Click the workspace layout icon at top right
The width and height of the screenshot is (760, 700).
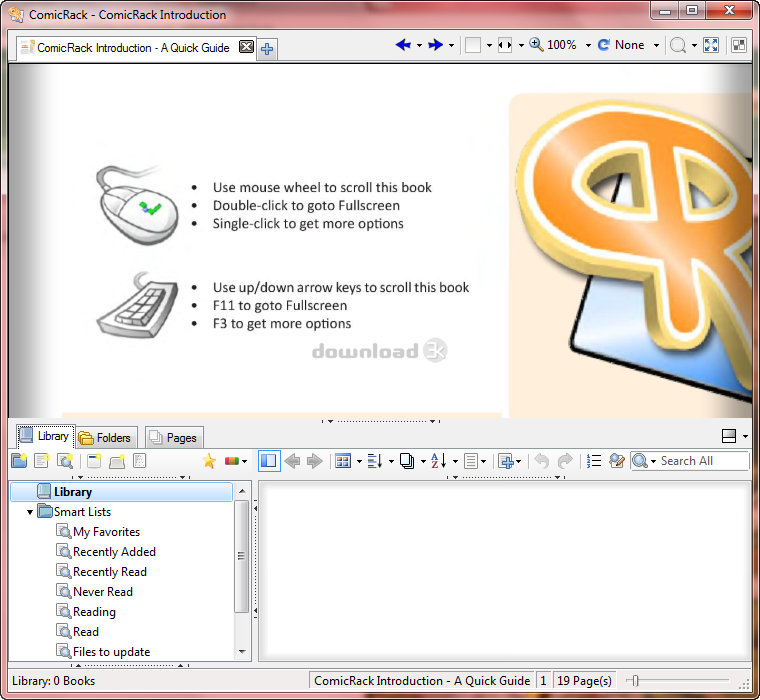point(739,45)
